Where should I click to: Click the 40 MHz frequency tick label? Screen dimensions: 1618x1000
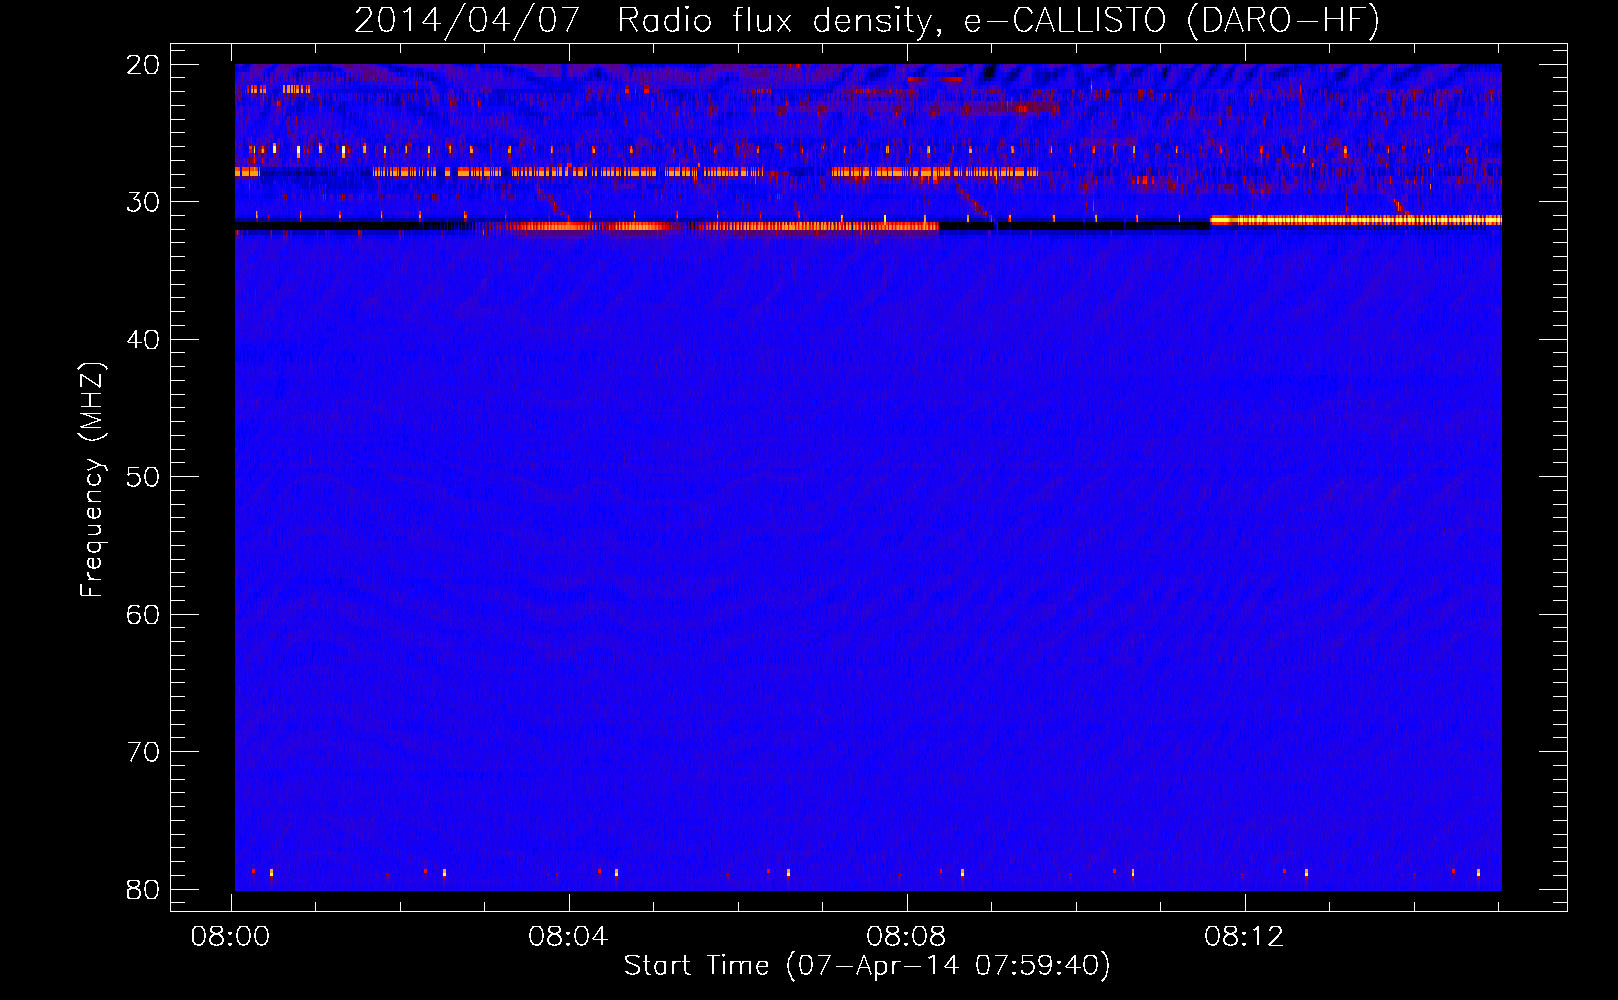tap(143, 340)
